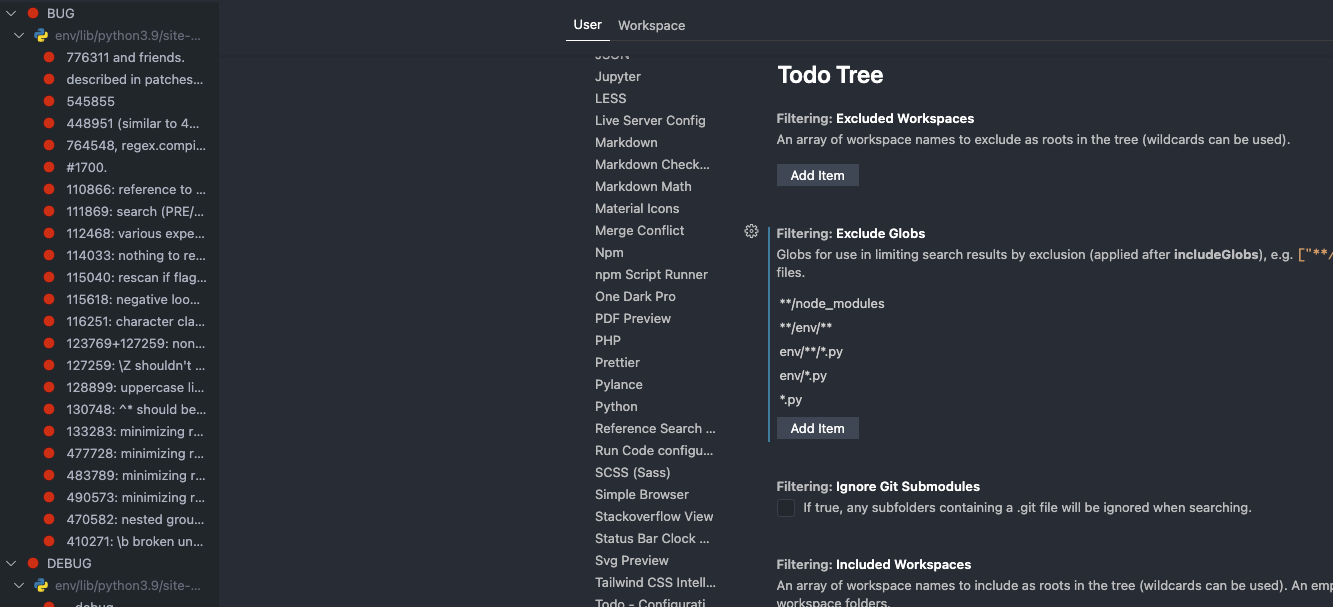Click the red dot beside '#1700.' todo
Image resolution: width=1333 pixels, height=607 pixels.
pos(48,167)
